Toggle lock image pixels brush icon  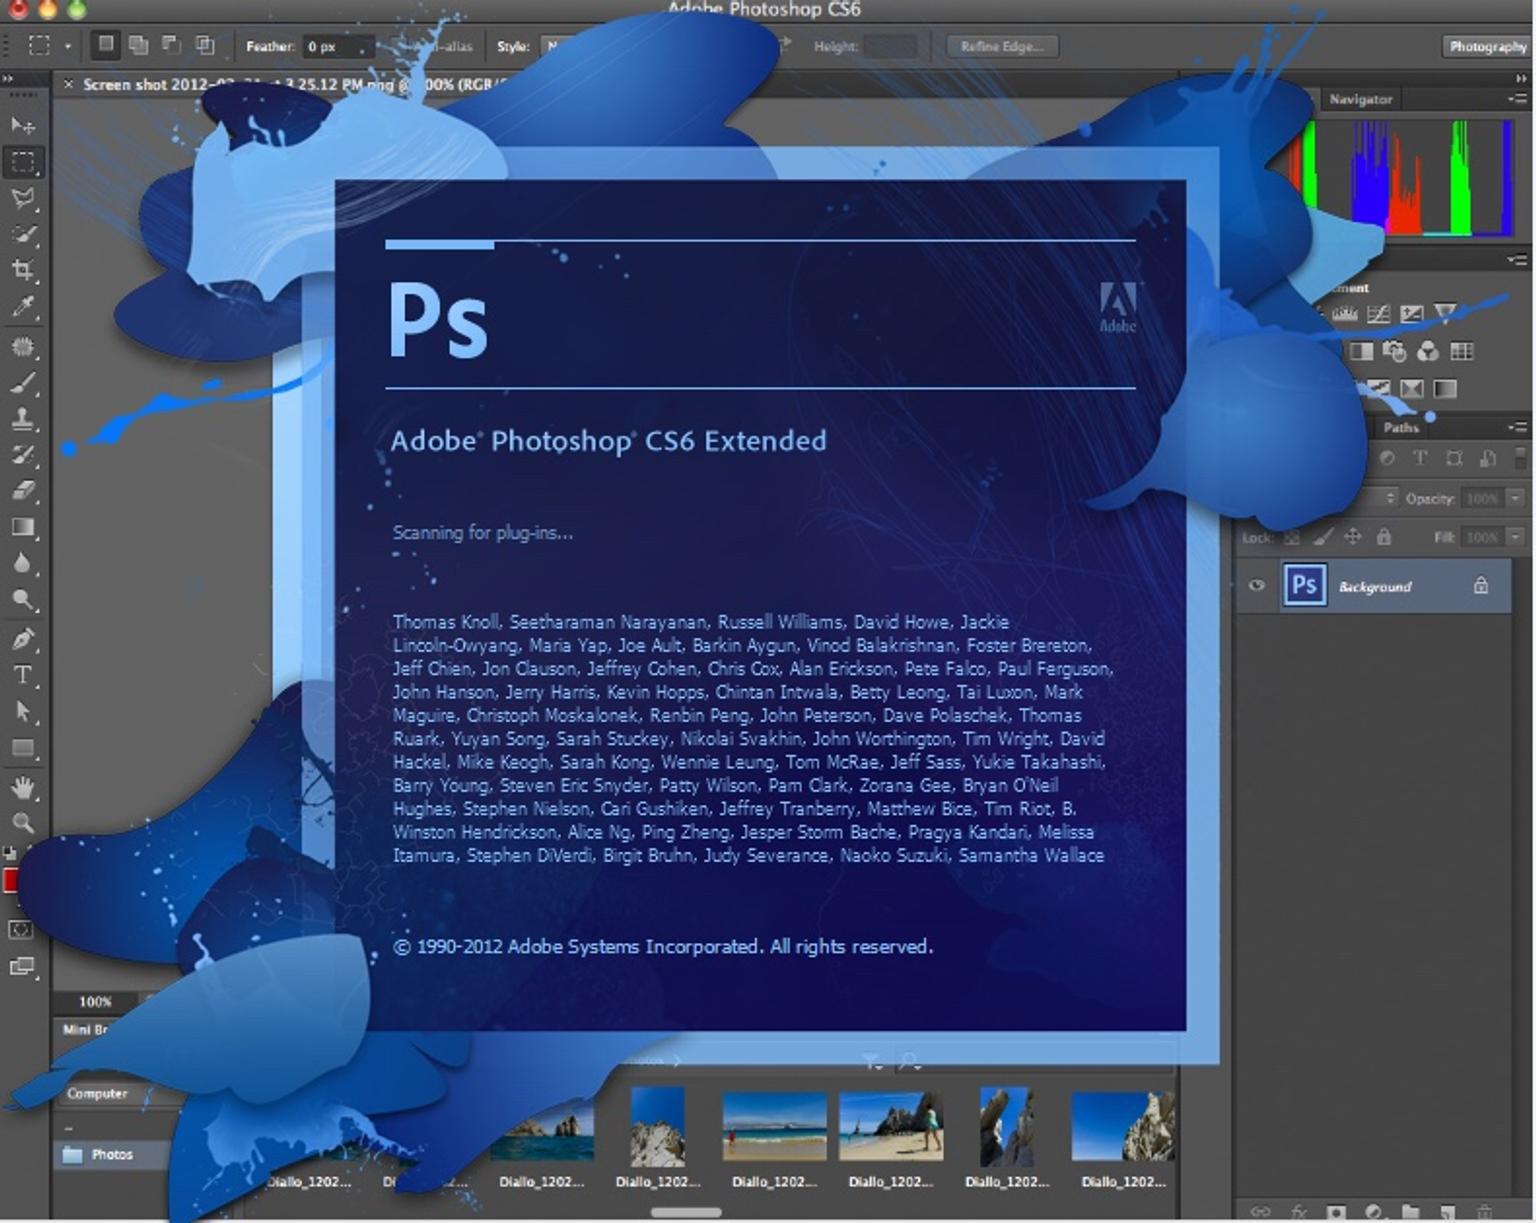click(1322, 537)
